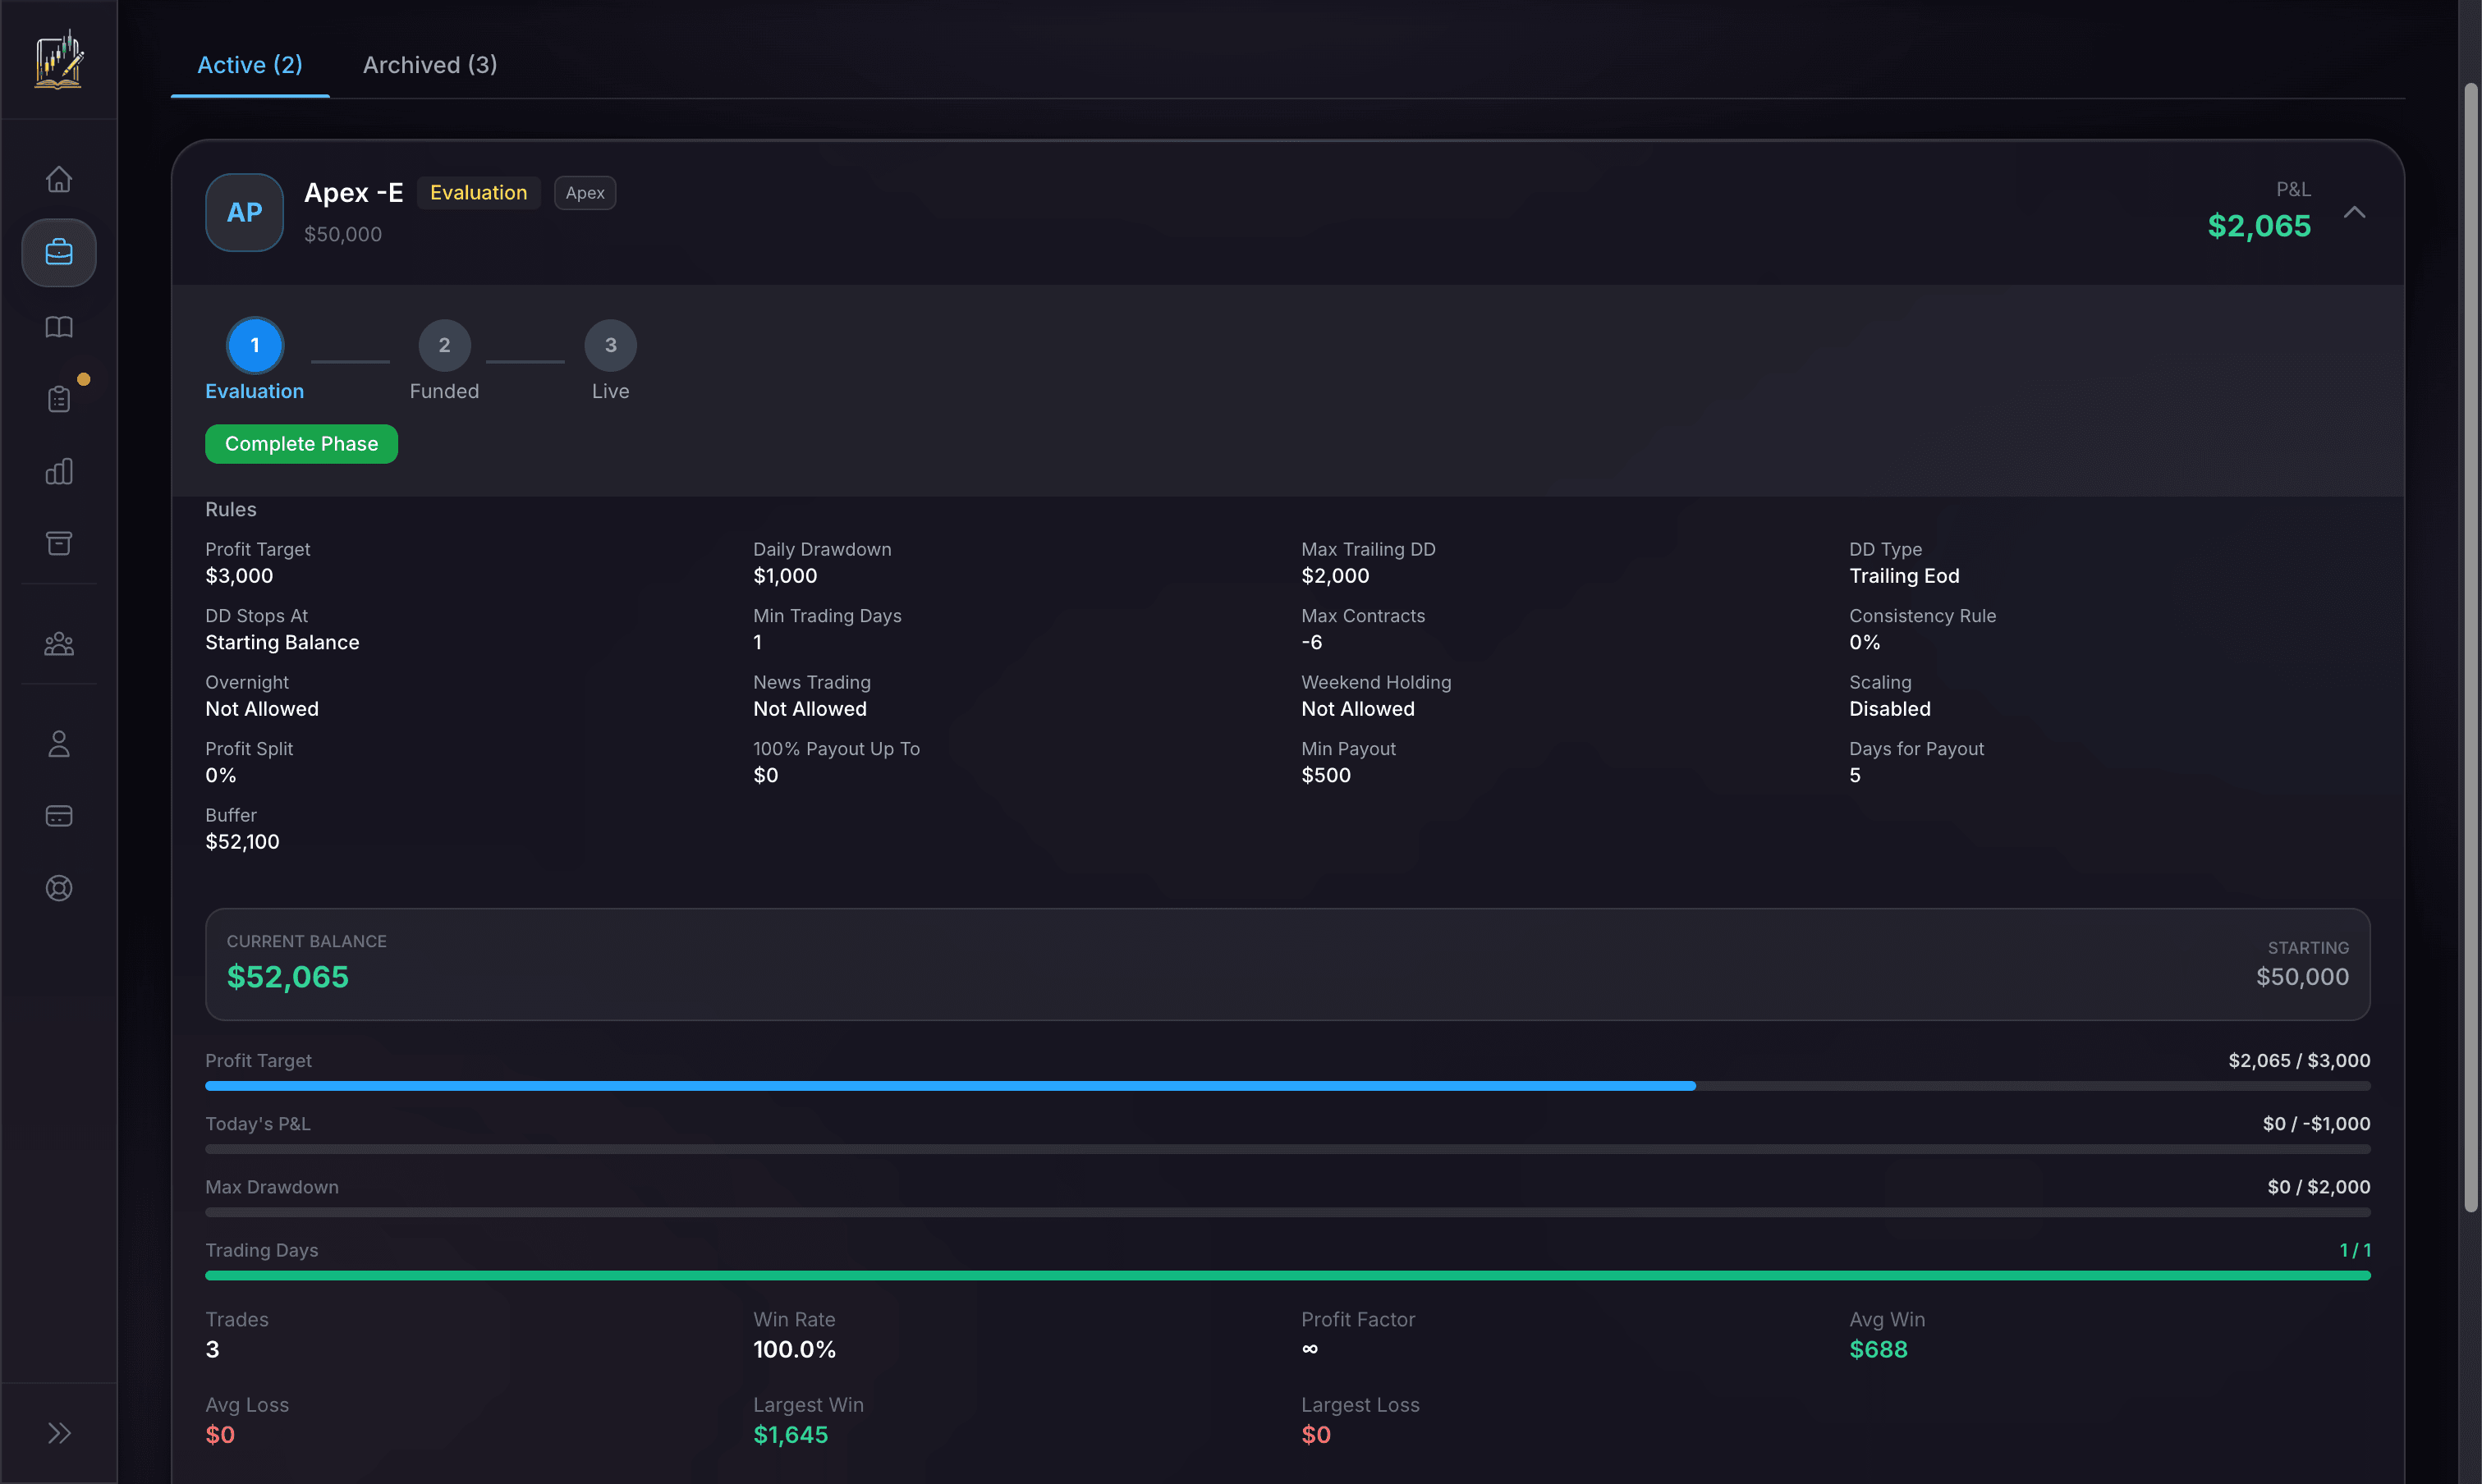The width and height of the screenshot is (2482, 1484).
Task: Click the help lifebuoy icon at sidebar bottom
Action: [x=59, y=887]
